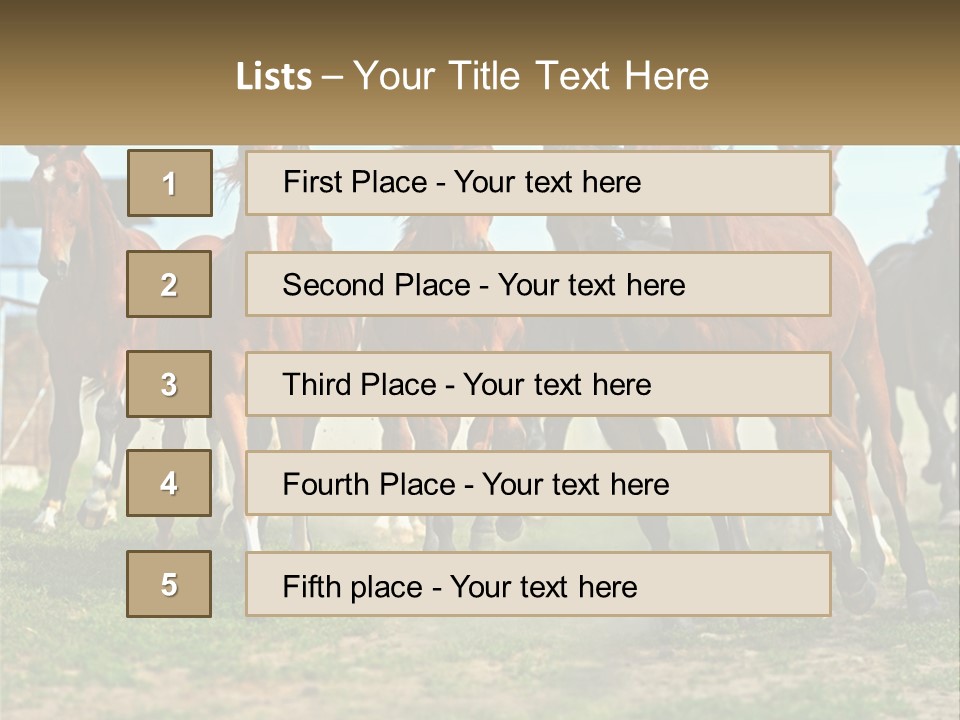Select the dark horse on the right edge
The width and height of the screenshot is (960, 720).
click(x=915, y=300)
